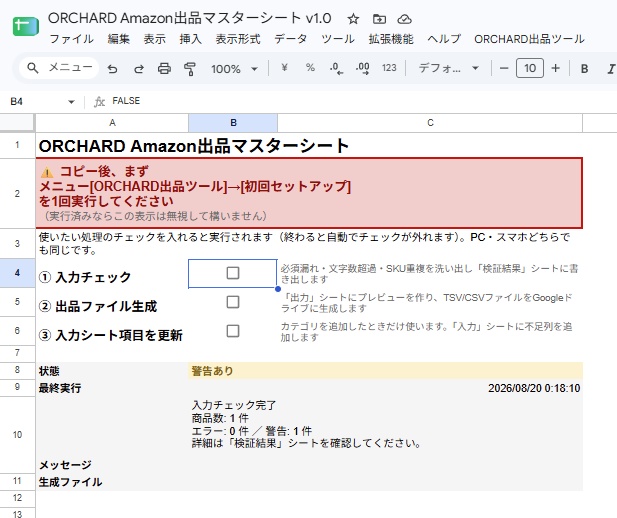Open the データ menu

click(290, 39)
